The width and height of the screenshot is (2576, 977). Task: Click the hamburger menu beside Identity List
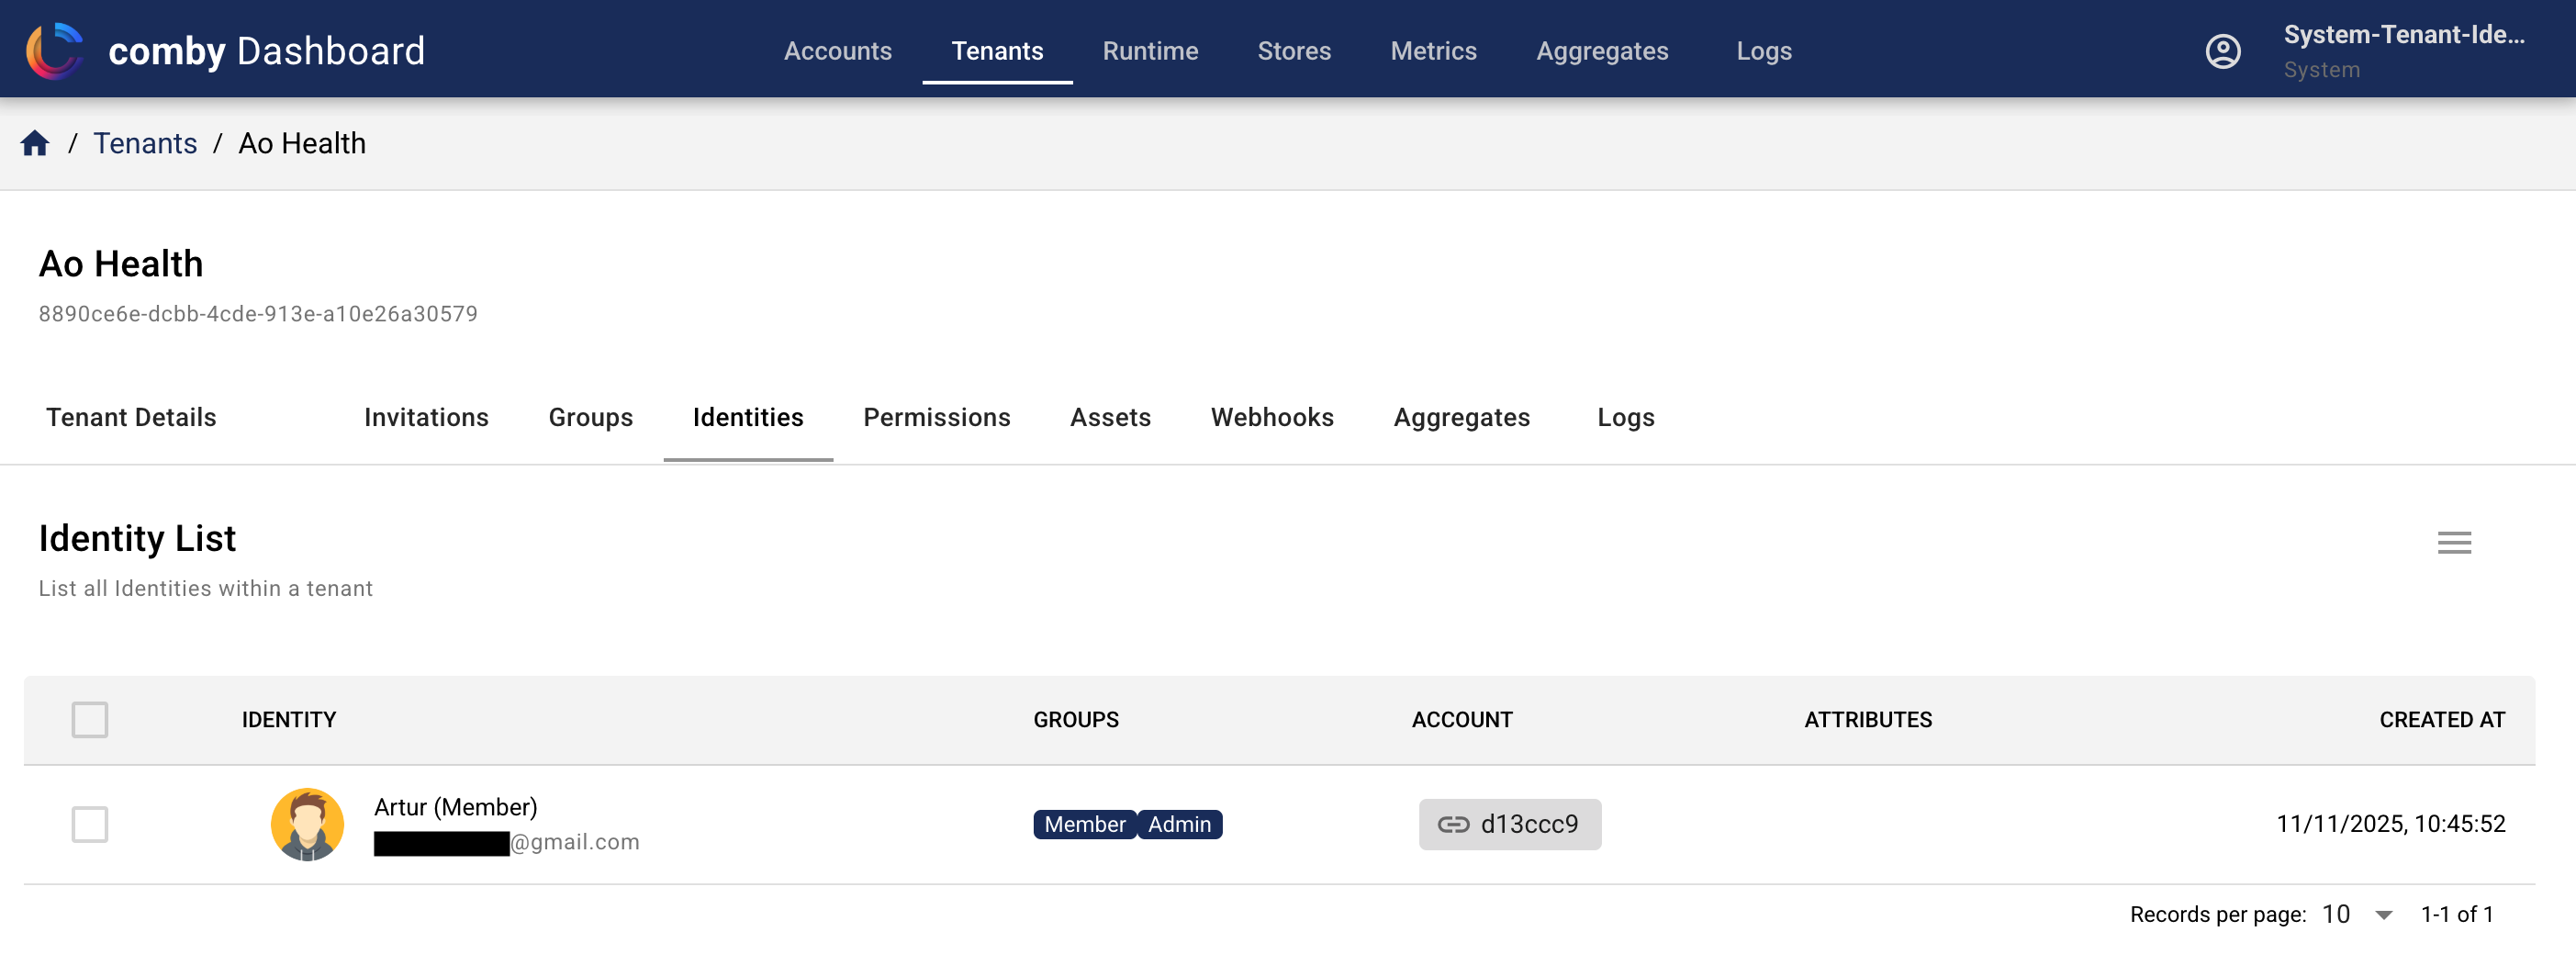pos(2453,542)
